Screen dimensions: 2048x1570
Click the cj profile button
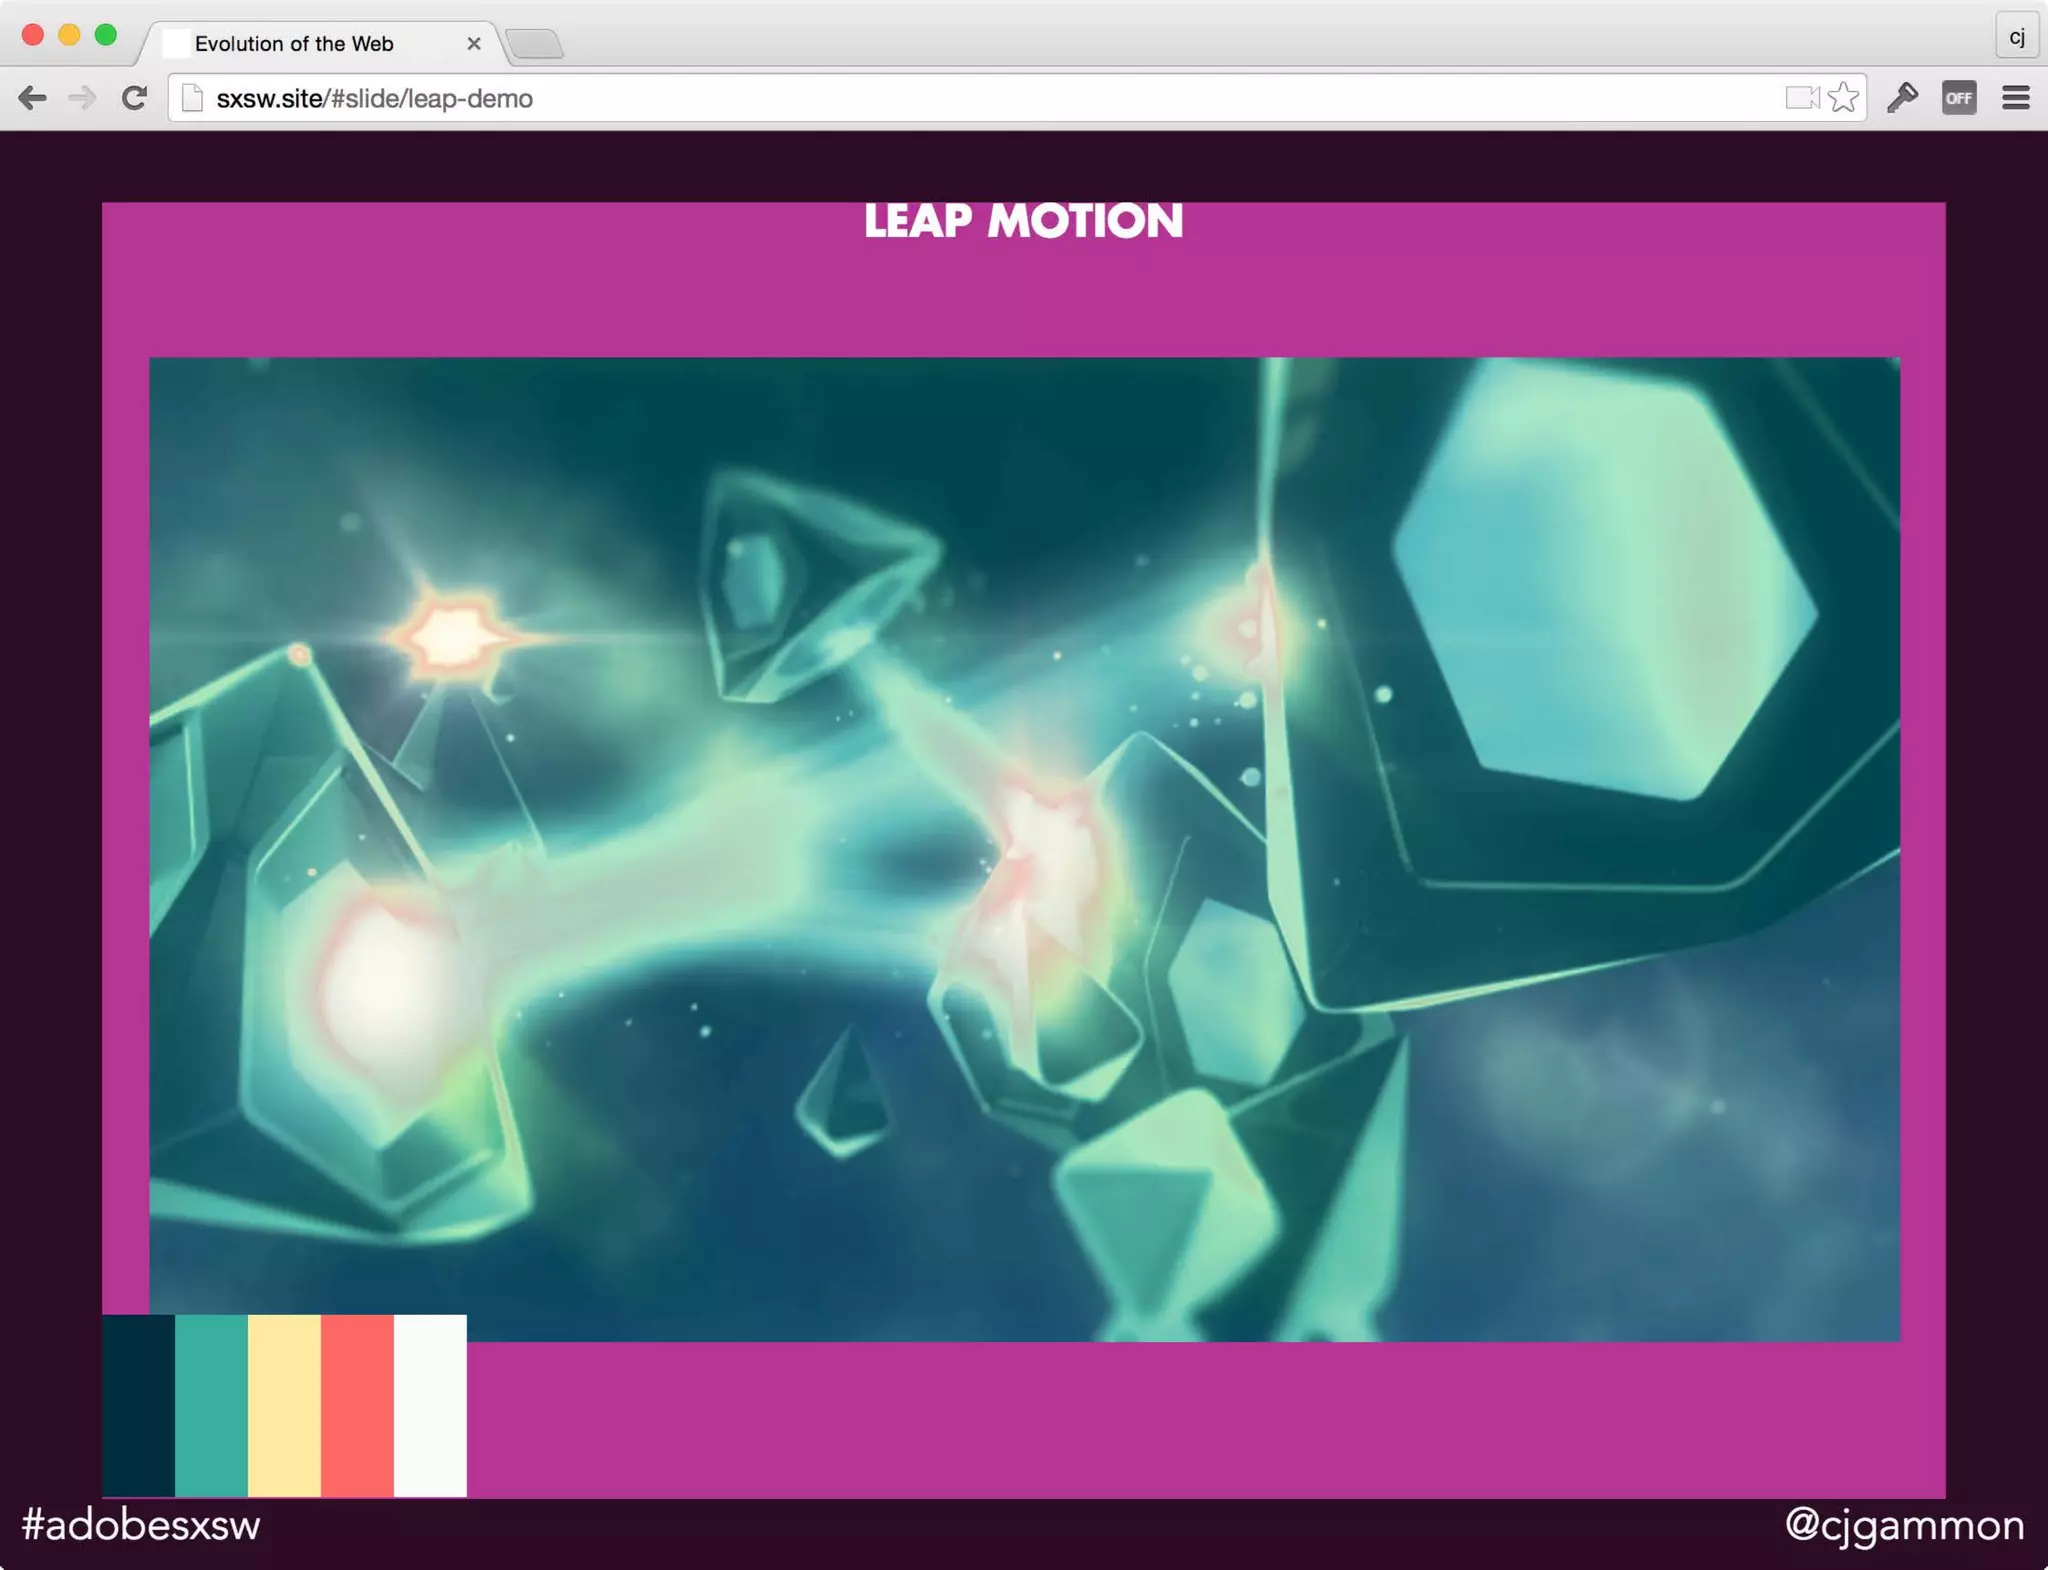(2016, 37)
